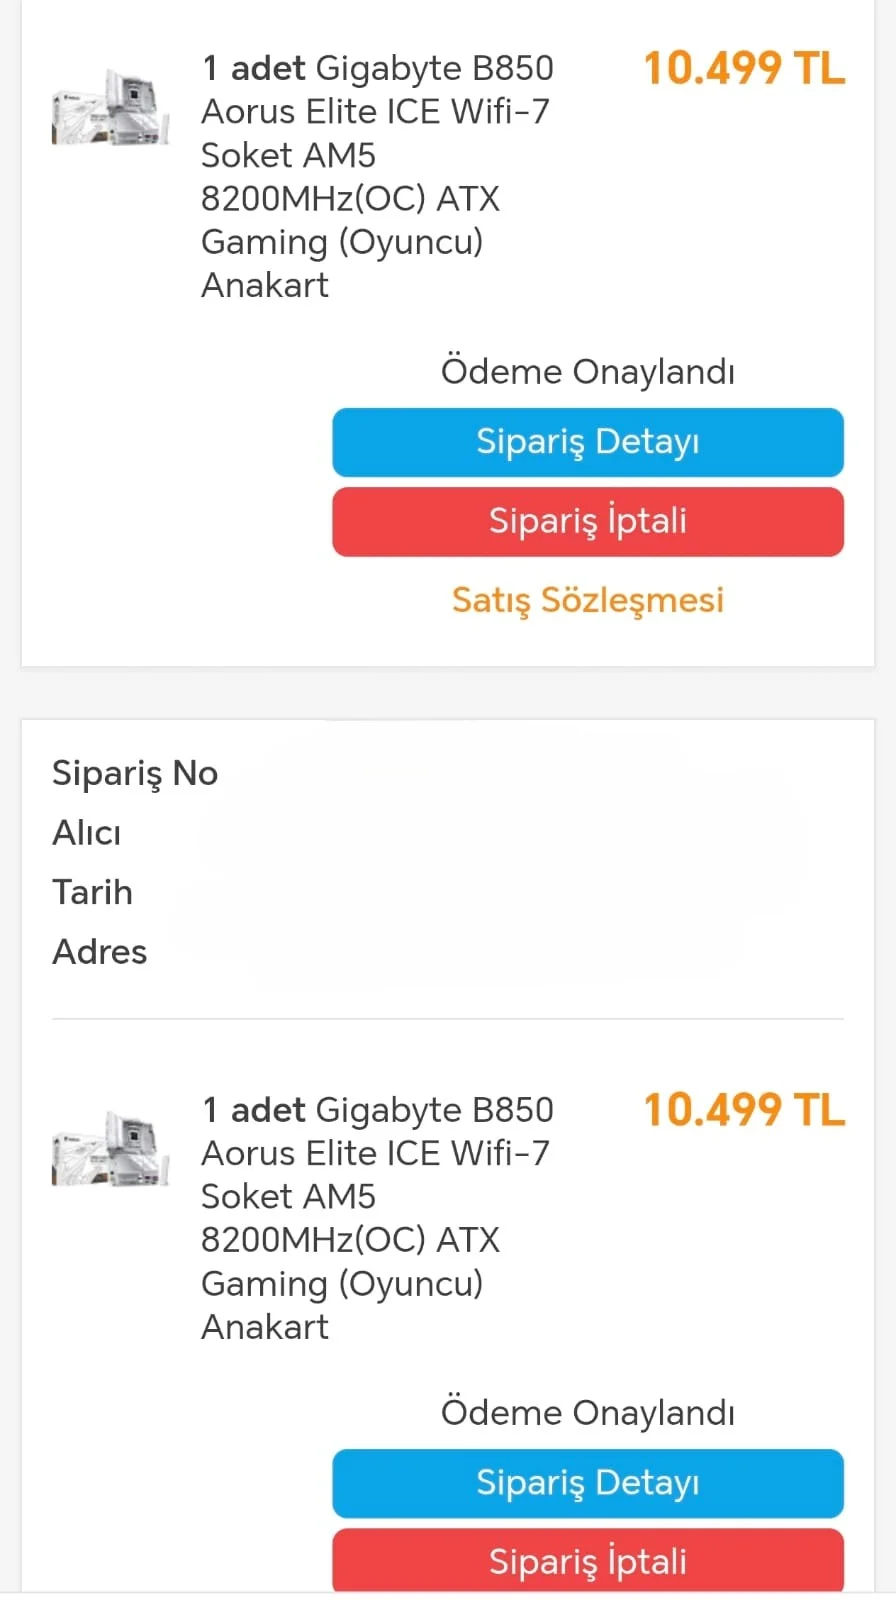Select the first order's Gigabyte B850 product title
Viewport: 896px width, 1600px height.
[376, 177]
